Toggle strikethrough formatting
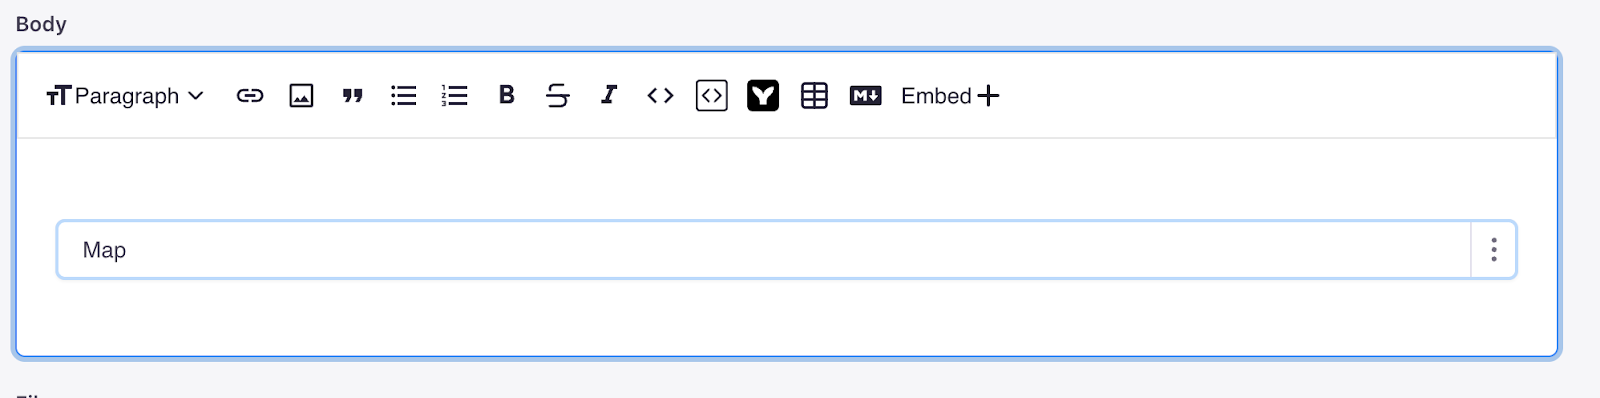 point(558,96)
